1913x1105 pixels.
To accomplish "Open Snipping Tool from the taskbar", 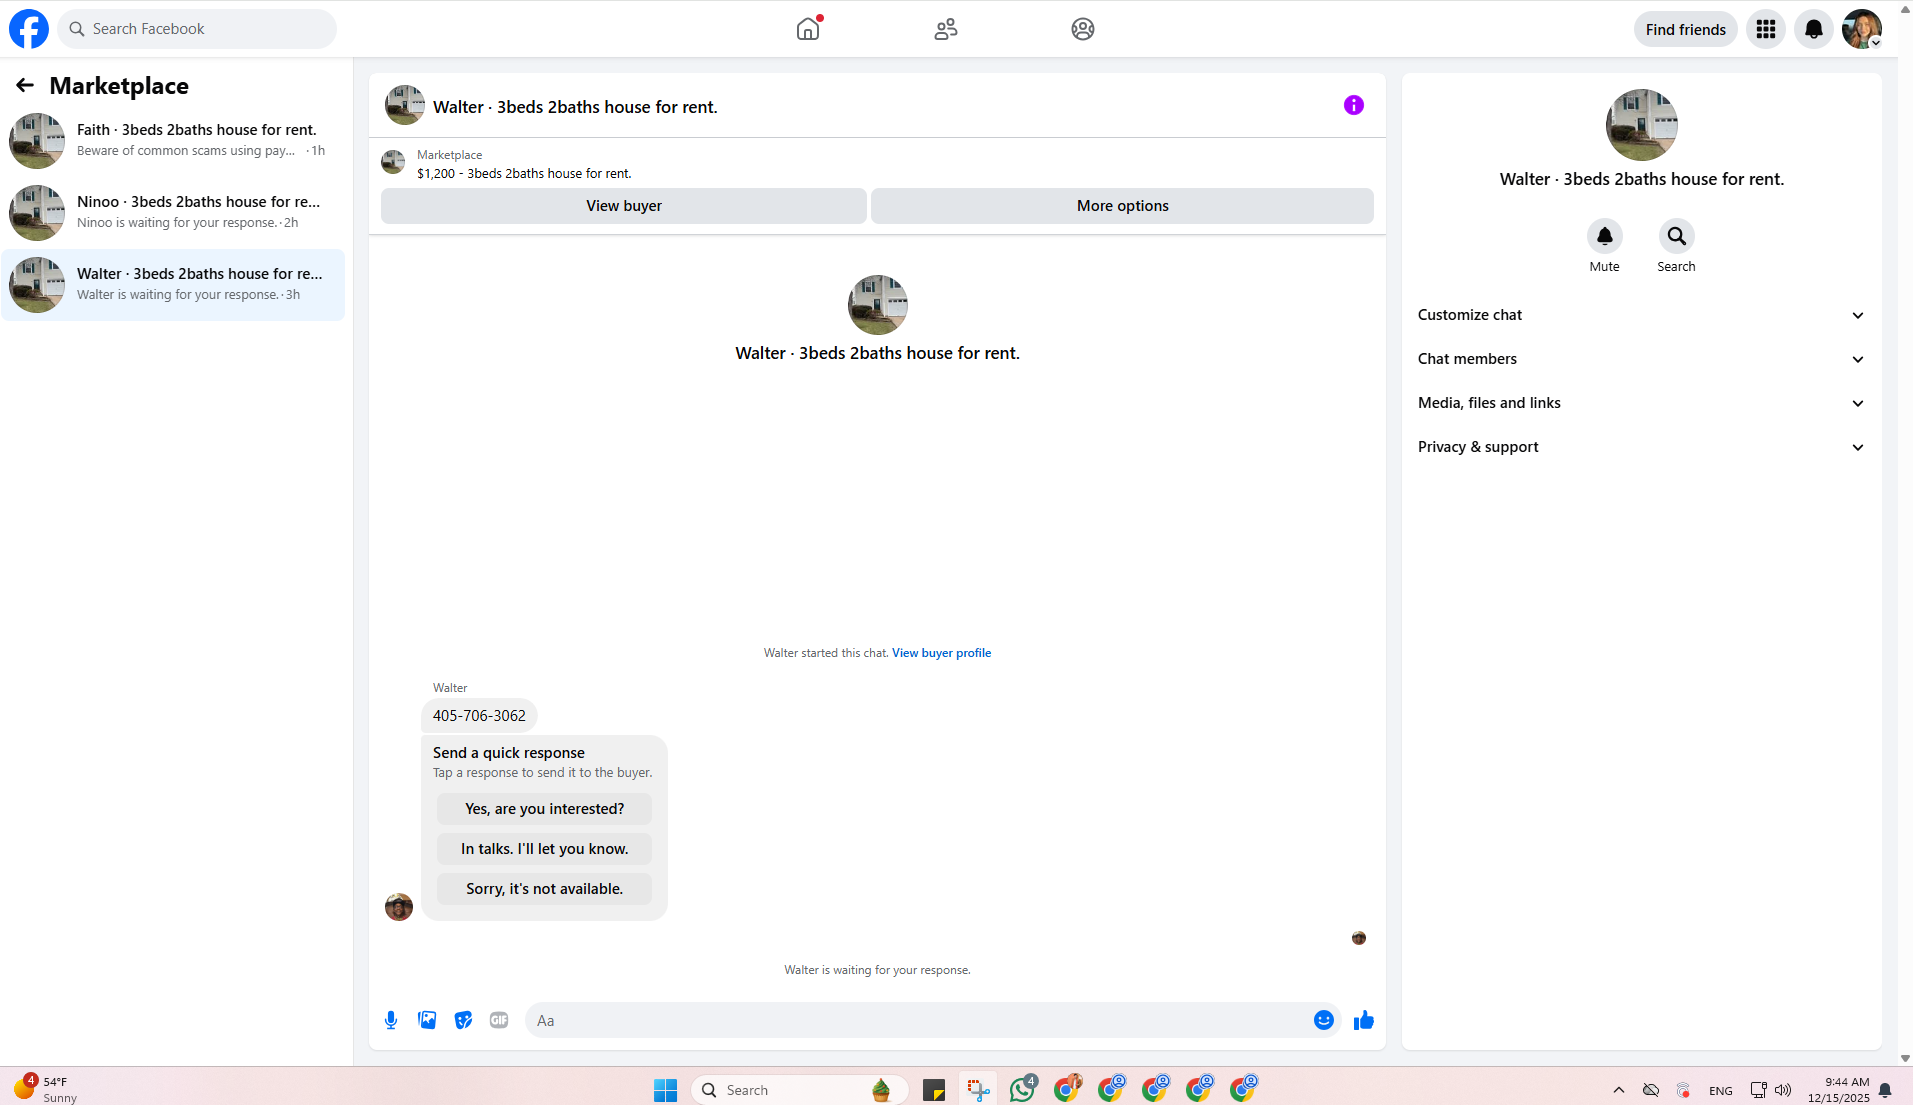I will point(978,1090).
